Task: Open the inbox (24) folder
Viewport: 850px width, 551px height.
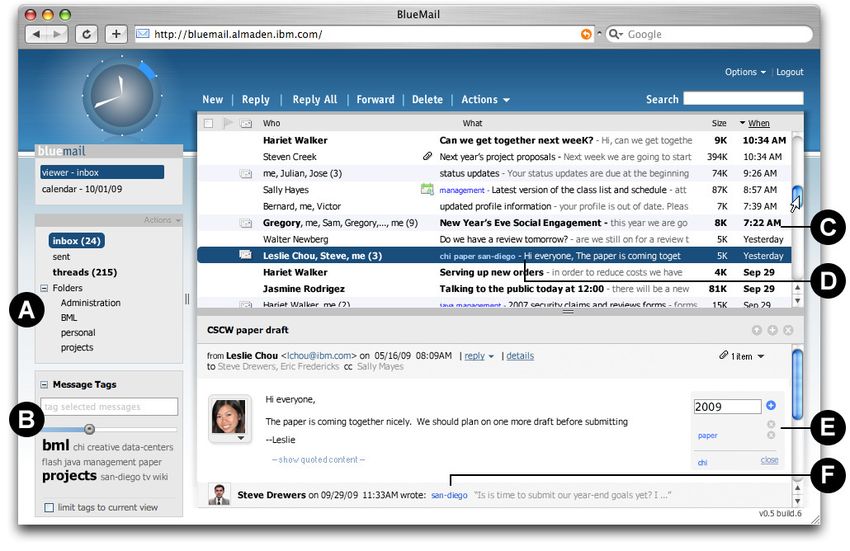Action: (x=76, y=241)
